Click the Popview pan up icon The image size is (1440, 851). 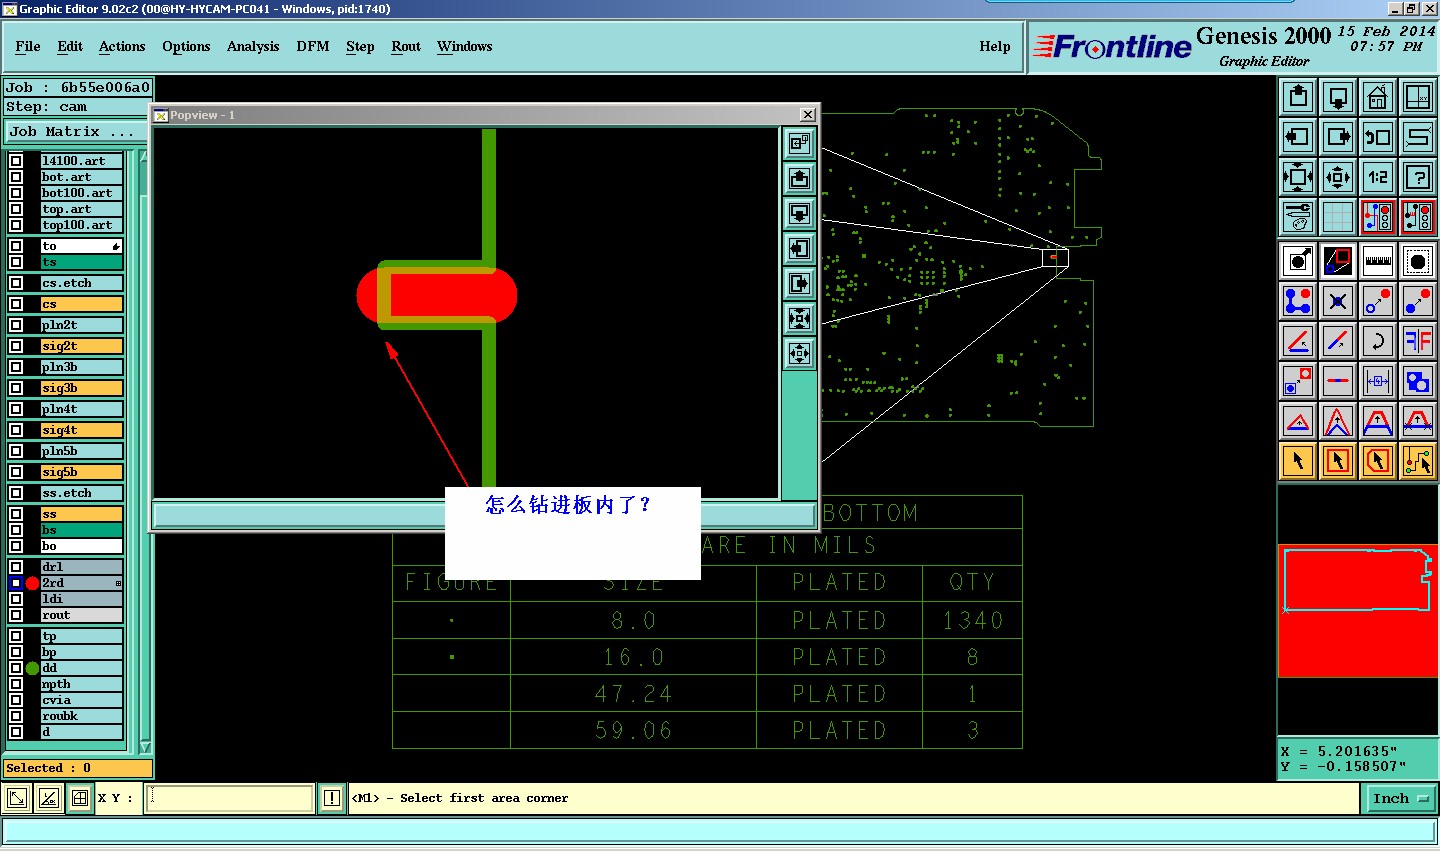799,179
